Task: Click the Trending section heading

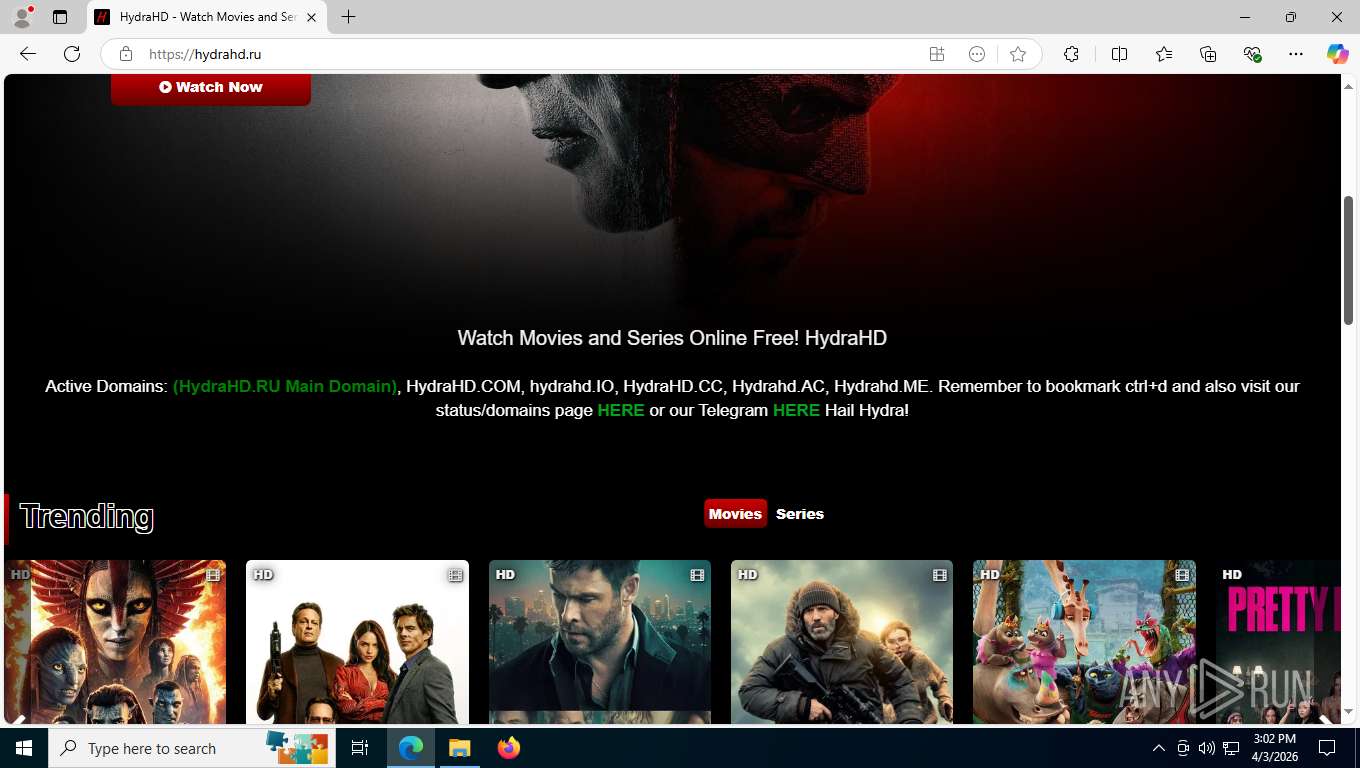Action: [86, 516]
